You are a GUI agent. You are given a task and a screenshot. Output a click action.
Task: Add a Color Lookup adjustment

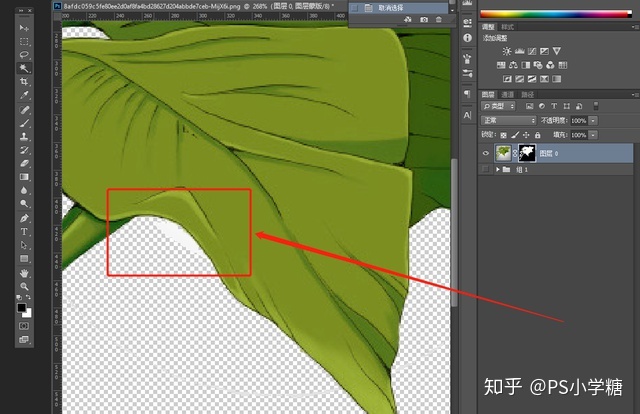click(563, 65)
